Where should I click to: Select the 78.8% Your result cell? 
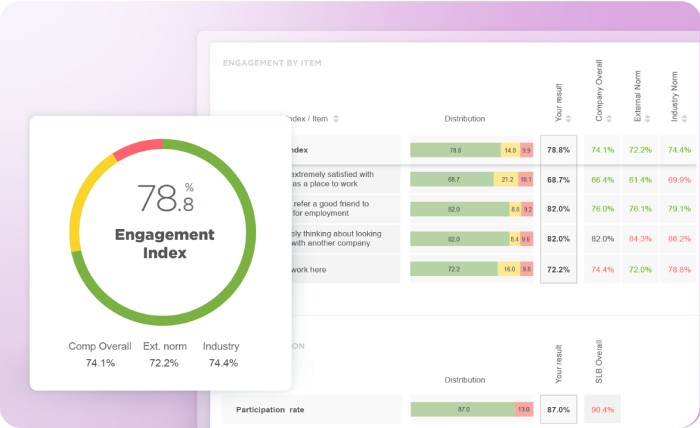tap(558, 150)
